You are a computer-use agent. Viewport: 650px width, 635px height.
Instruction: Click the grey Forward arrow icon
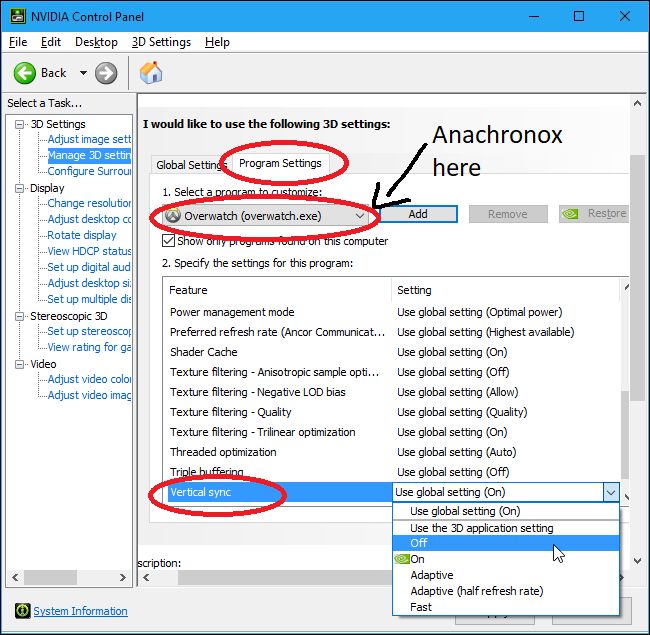[x=106, y=73]
